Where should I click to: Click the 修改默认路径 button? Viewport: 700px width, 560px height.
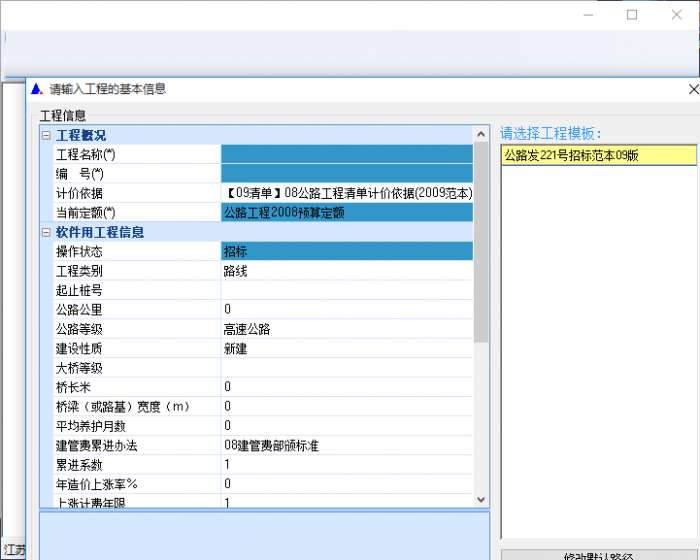pyautogui.click(x=598, y=554)
